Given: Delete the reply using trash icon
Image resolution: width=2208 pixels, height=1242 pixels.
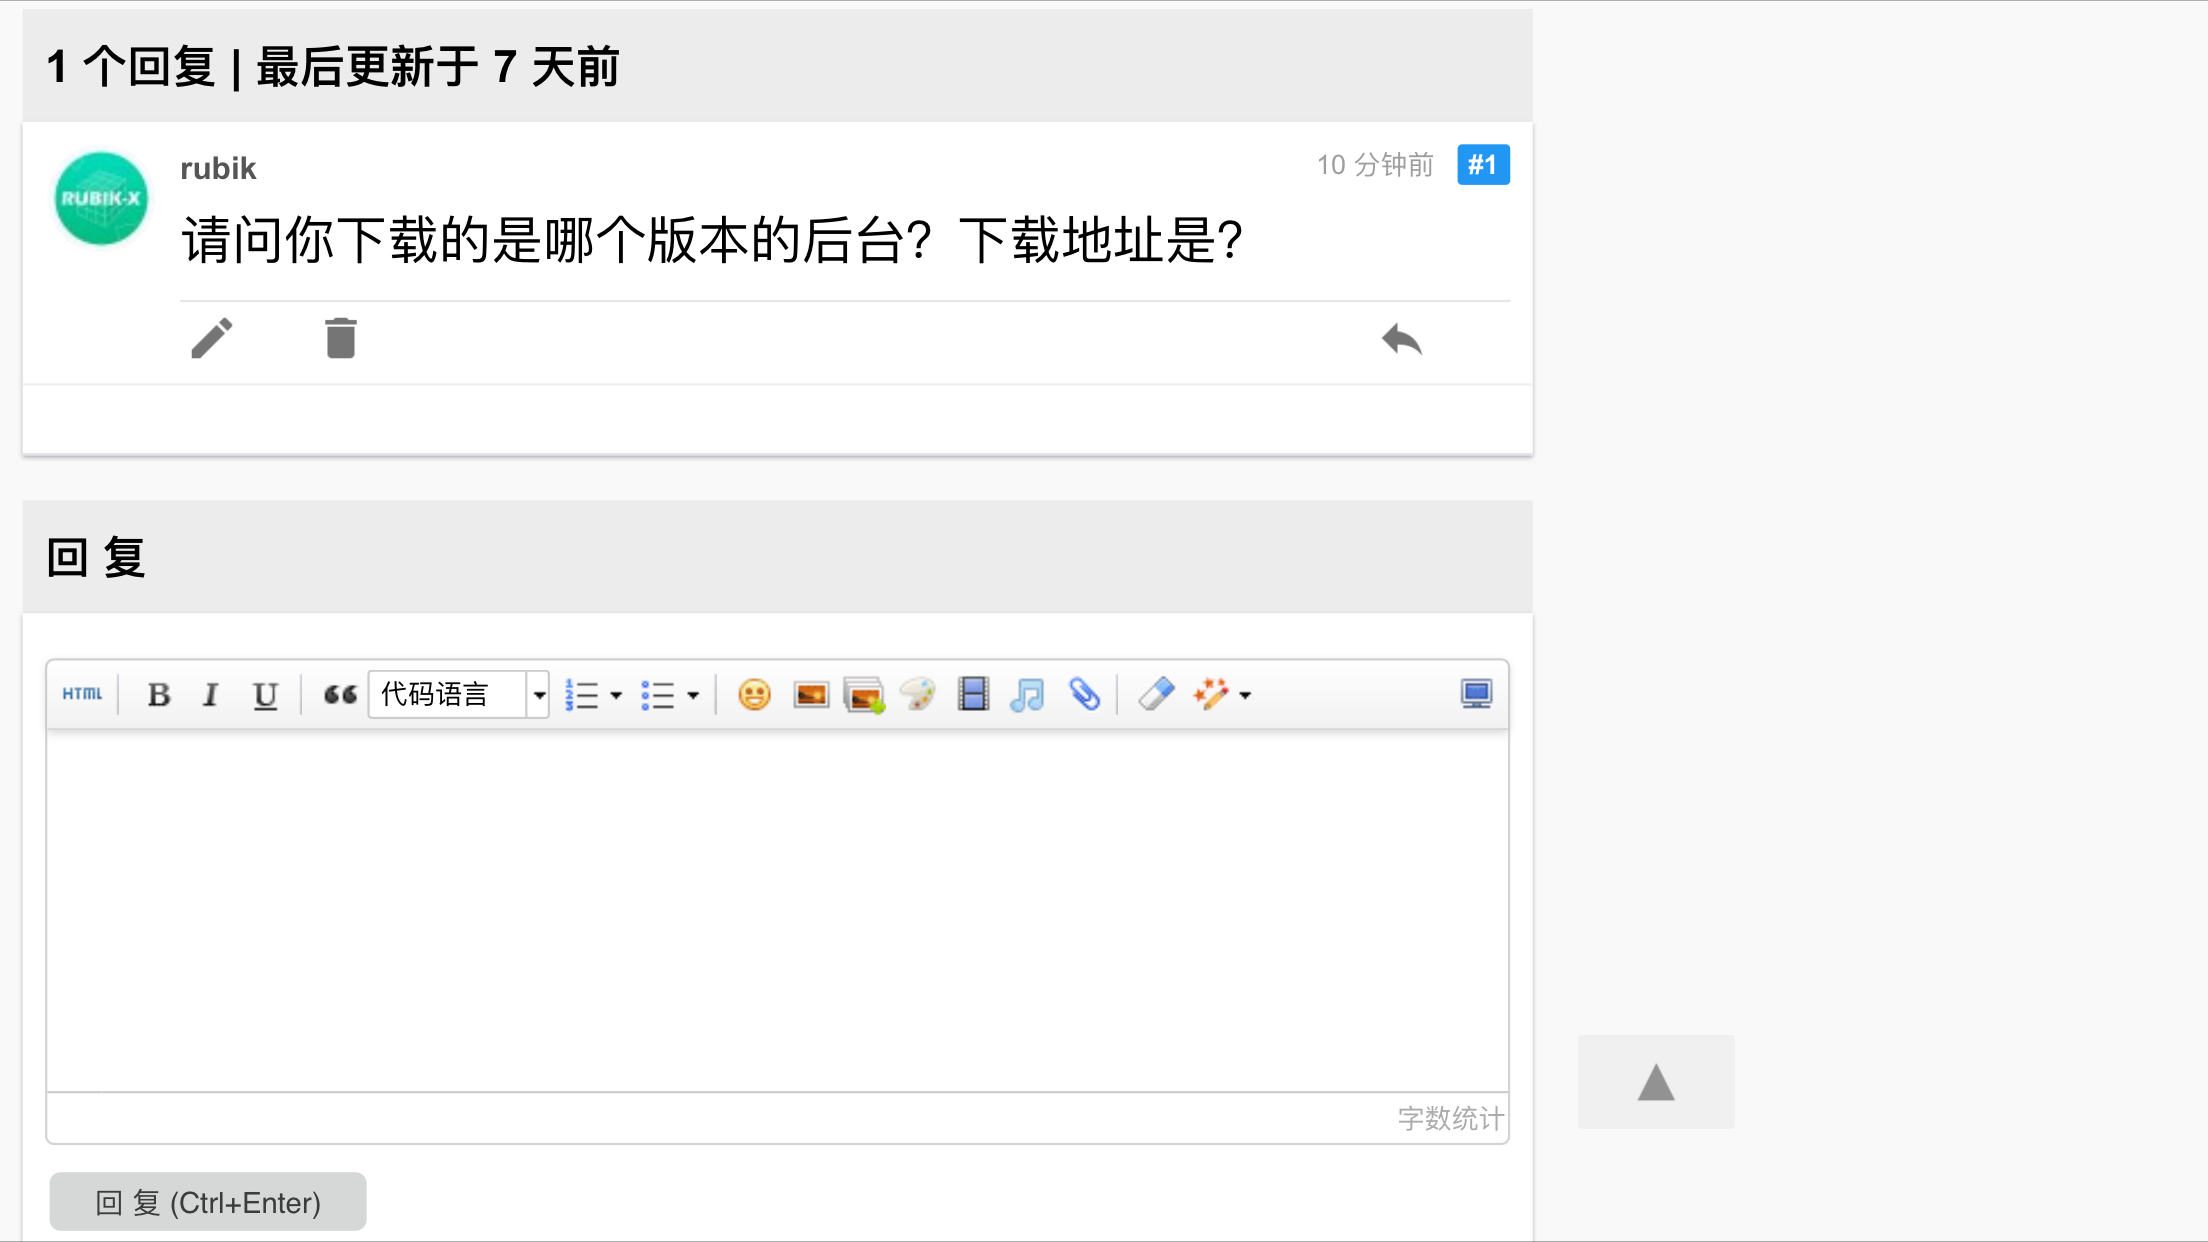Looking at the screenshot, I should pyautogui.click(x=341, y=338).
